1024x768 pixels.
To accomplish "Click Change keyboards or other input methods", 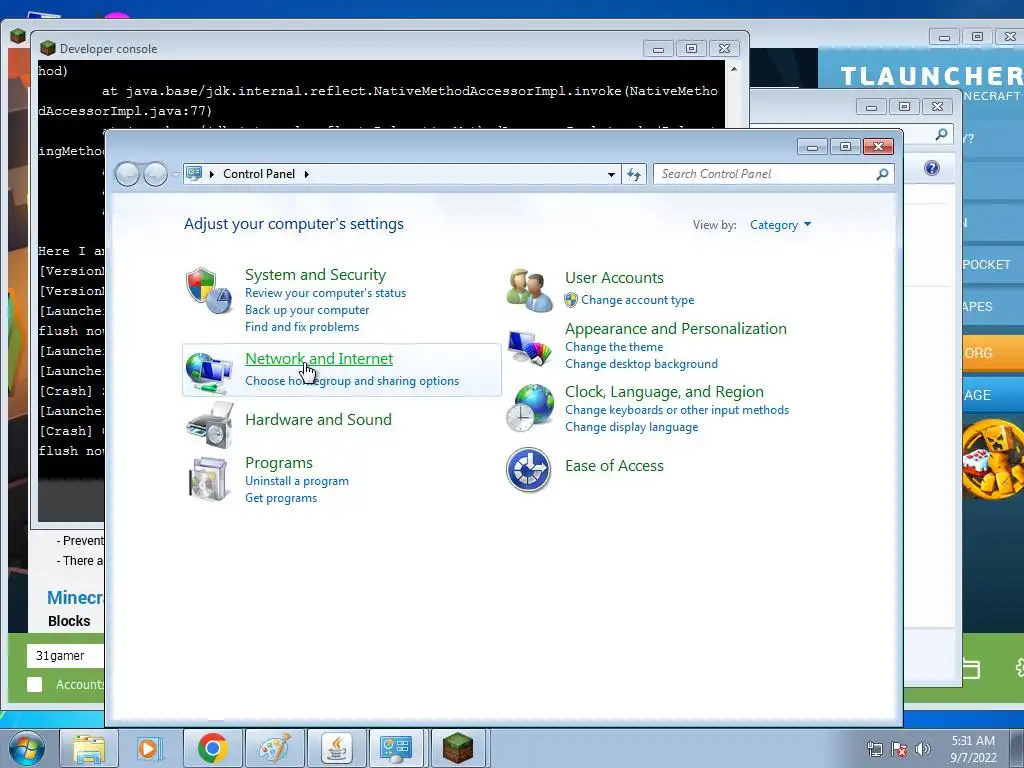I will (677, 409).
